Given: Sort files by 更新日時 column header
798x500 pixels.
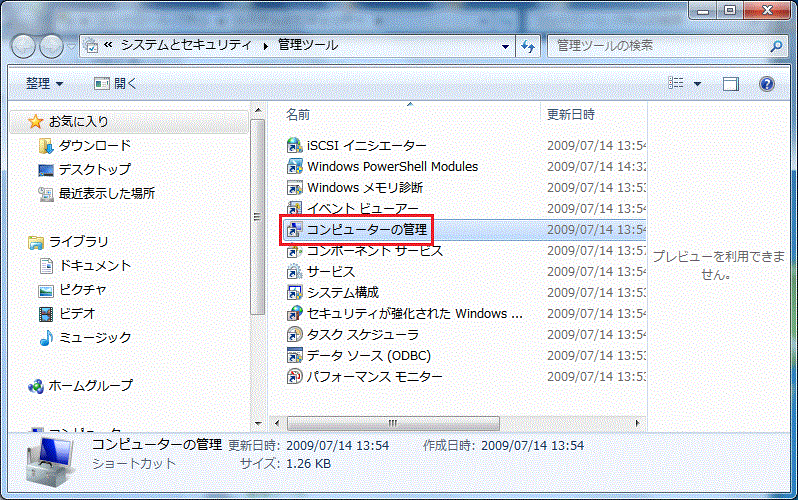Looking at the screenshot, I should tap(572, 114).
